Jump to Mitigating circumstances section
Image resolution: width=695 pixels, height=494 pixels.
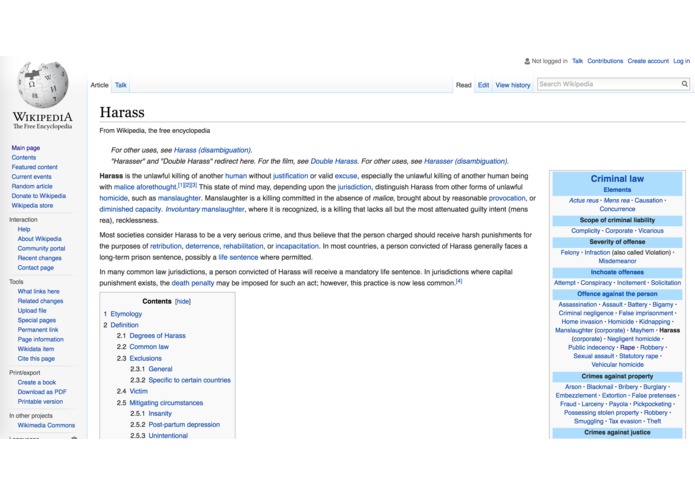pyautogui.click(x=166, y=403)
